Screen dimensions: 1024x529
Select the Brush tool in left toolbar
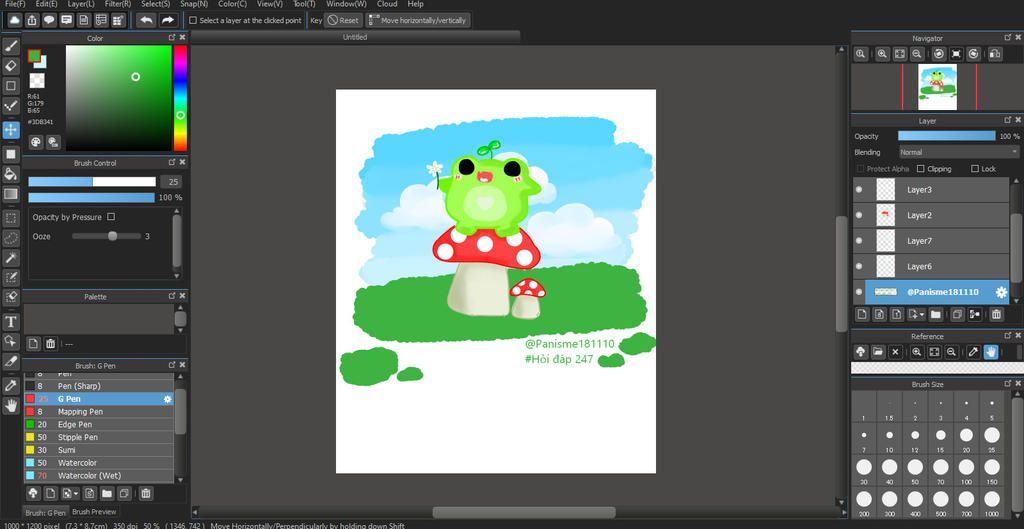click(x=10, y=47)
